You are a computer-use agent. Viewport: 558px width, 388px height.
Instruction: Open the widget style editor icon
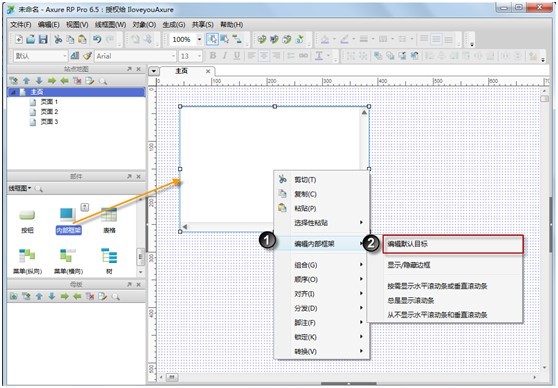pyautogui.click(x=75, y=56)
